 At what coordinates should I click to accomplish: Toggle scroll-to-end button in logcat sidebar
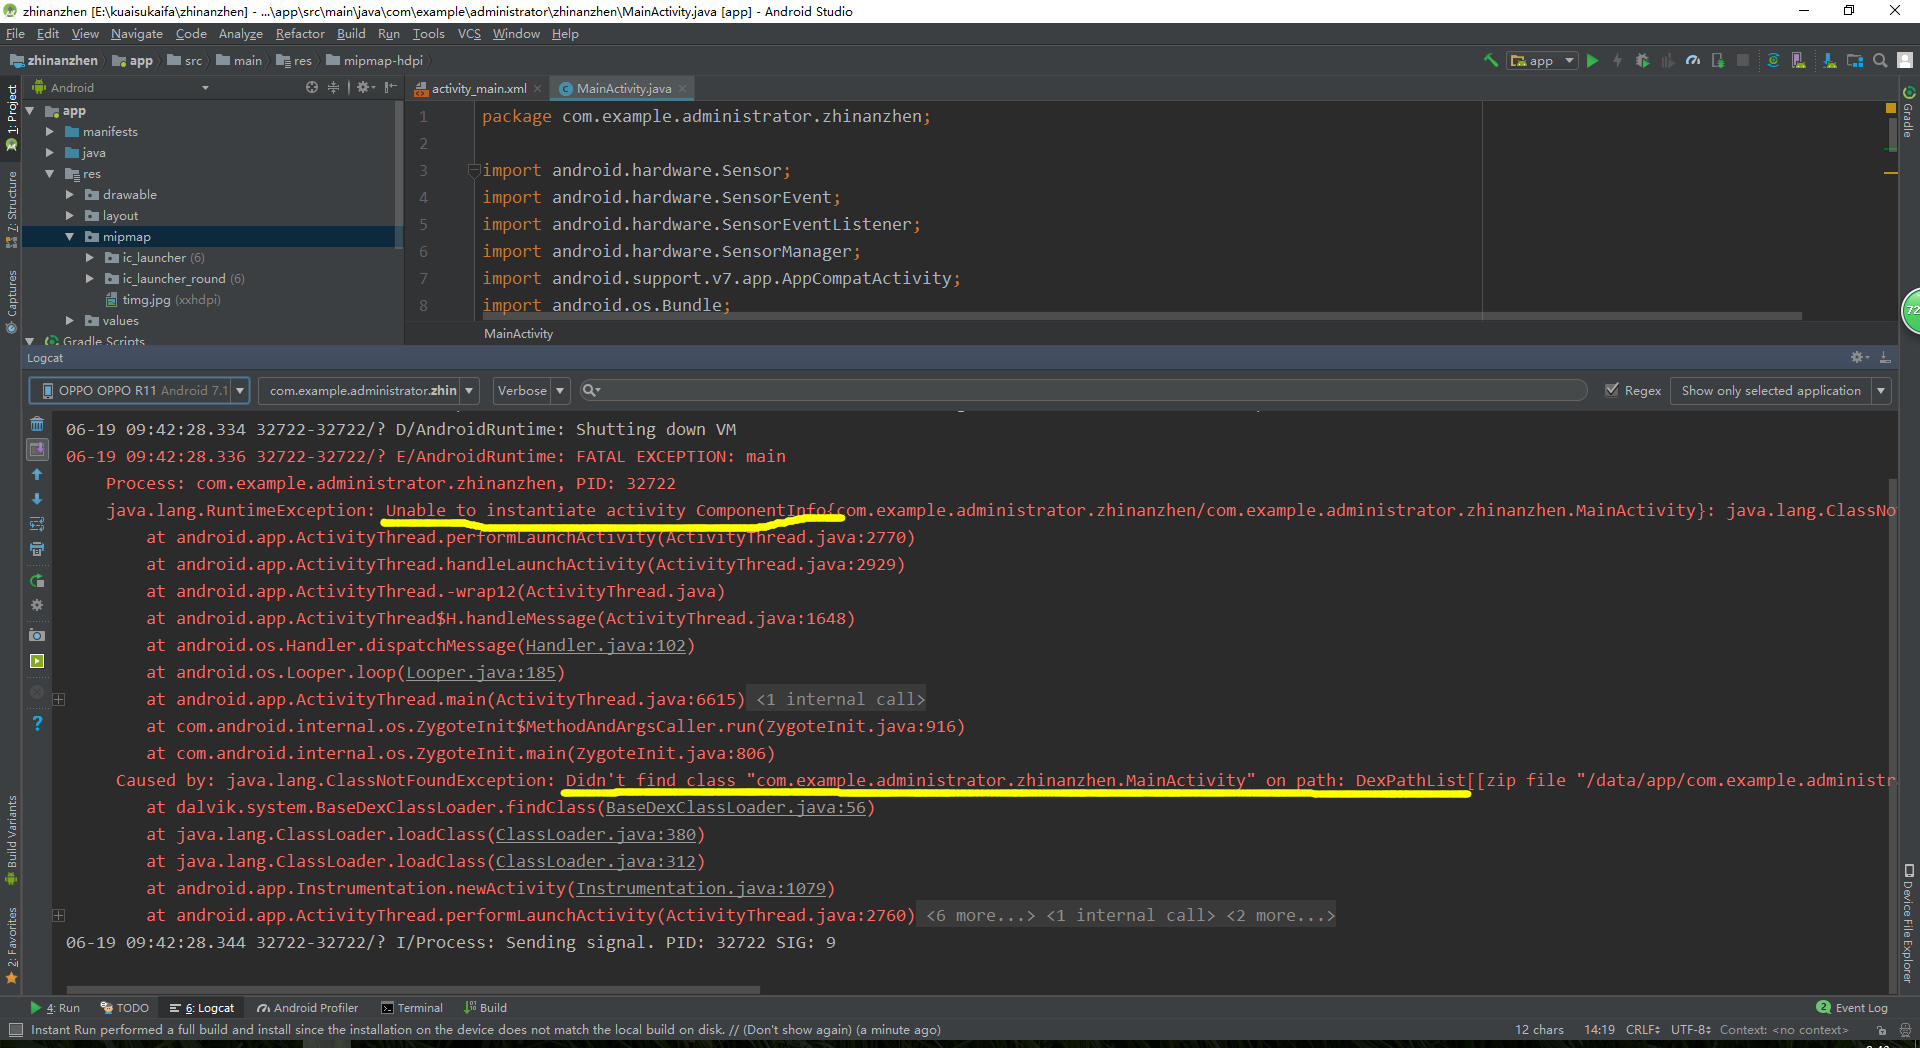tap(37, 449)
